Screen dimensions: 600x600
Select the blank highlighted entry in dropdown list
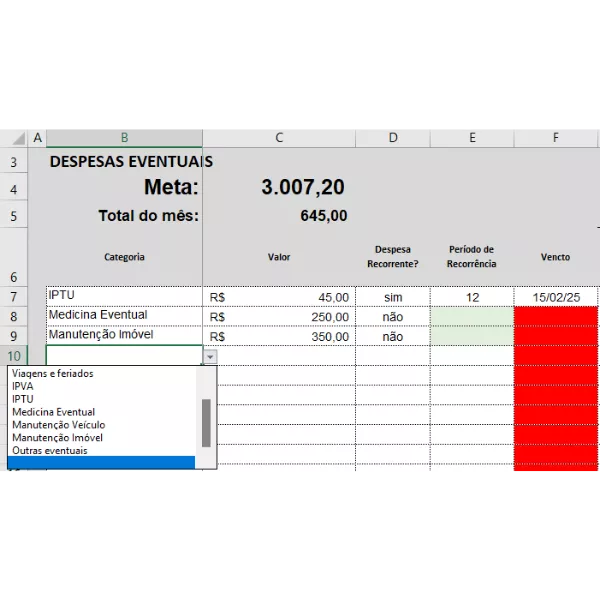pos(101,463)
